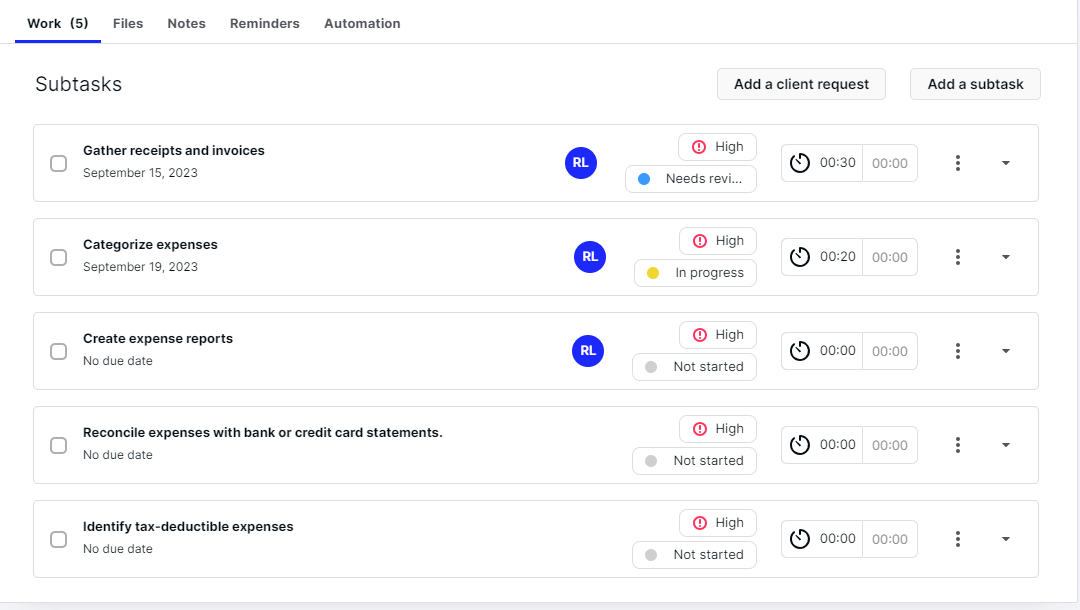Change High priority on Reconcile expenses

pyautogui.click(x=718, y=429)
